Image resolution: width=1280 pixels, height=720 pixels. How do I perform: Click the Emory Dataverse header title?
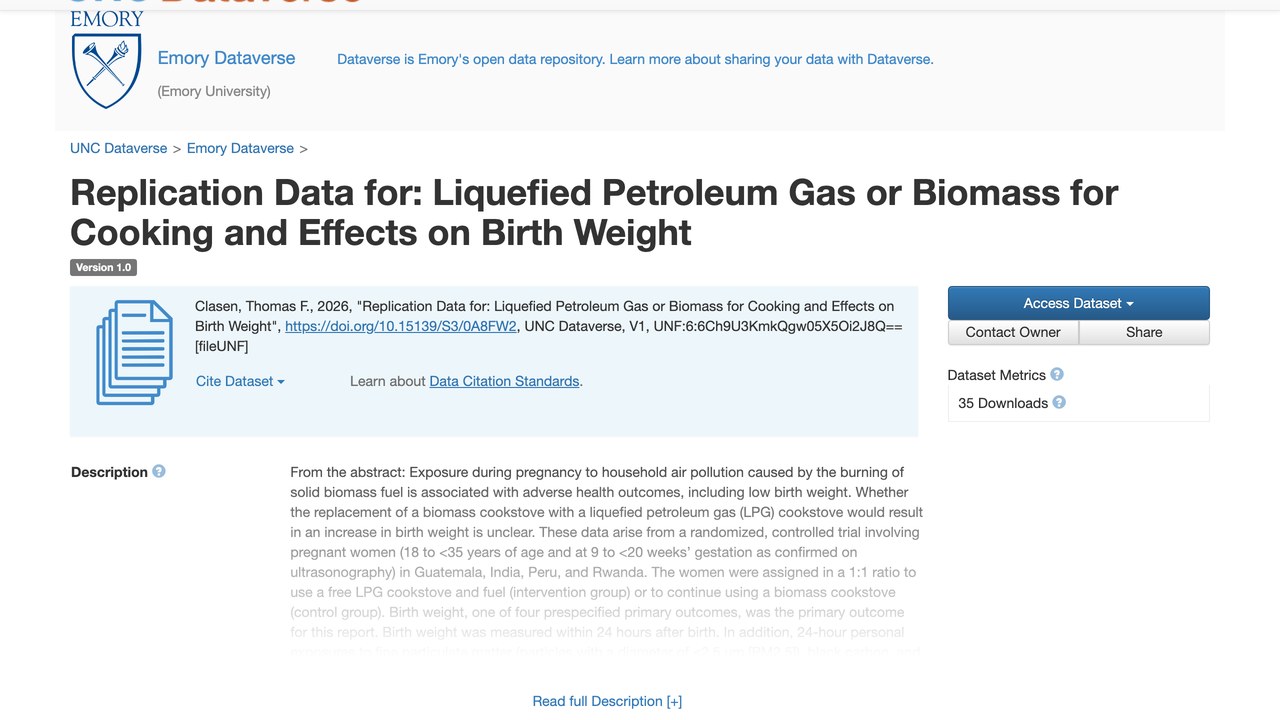pos(226,58)
